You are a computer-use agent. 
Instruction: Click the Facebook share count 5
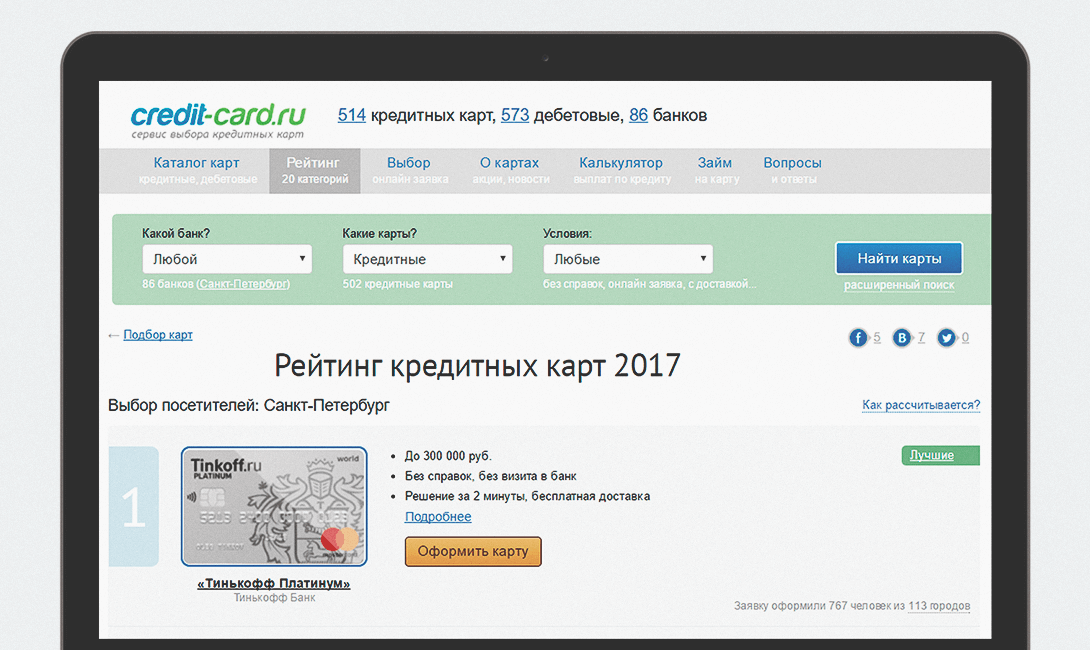[x=877, y=337]
